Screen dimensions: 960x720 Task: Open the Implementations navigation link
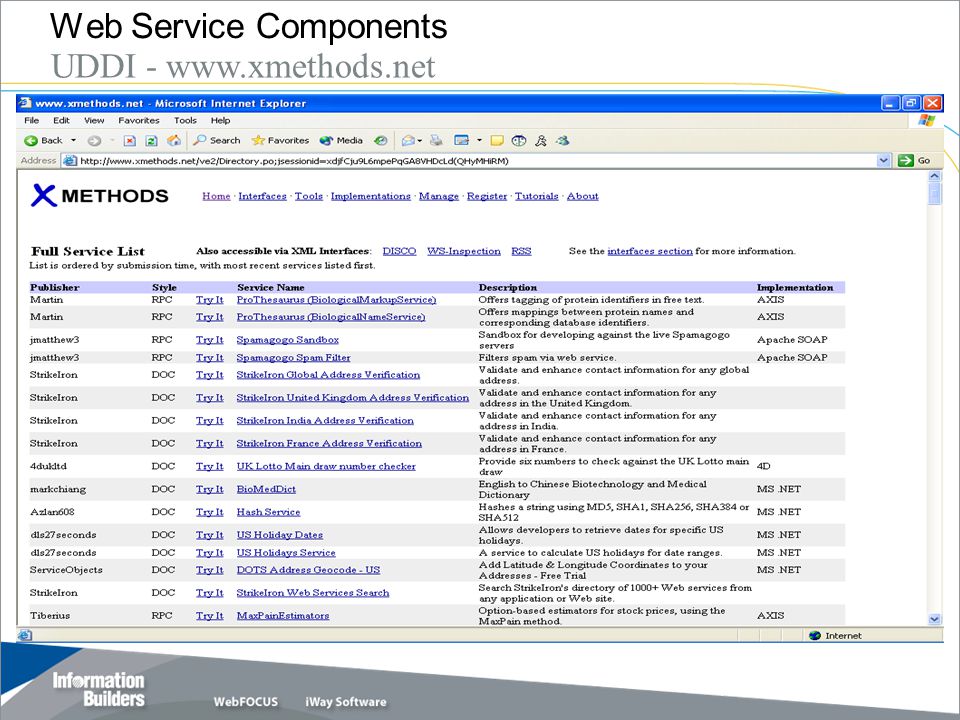pos(370,196)
